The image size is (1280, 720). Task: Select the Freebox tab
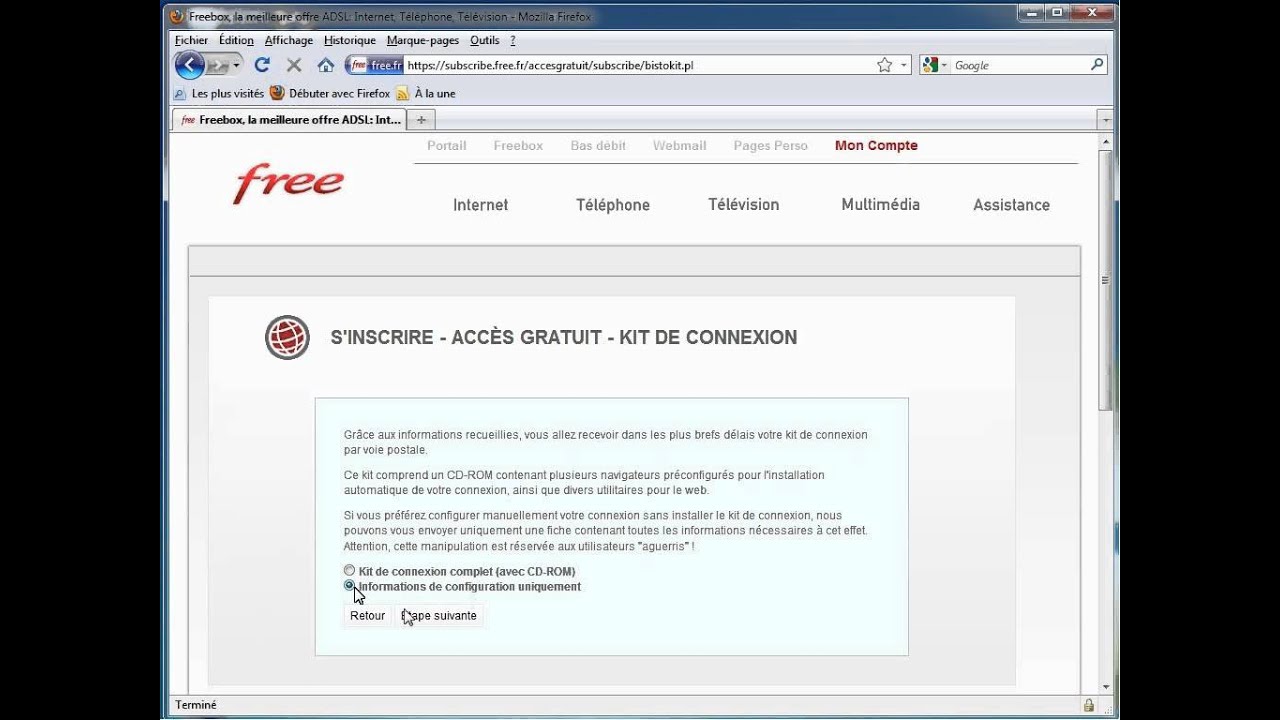(x=291, y=119)
